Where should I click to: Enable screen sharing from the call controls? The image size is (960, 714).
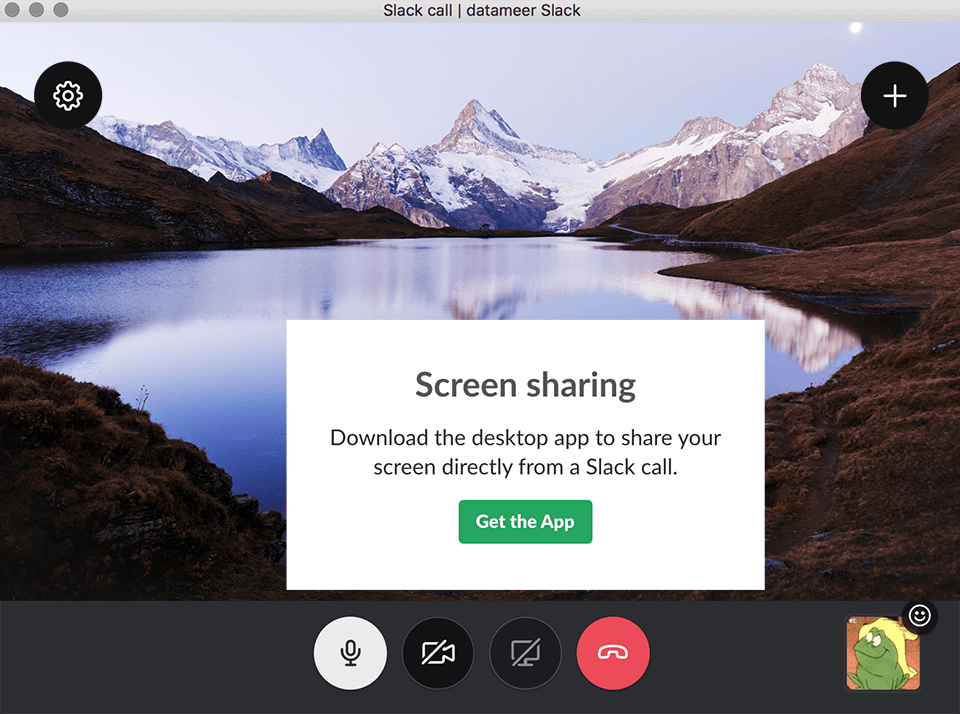coord(525,652)
